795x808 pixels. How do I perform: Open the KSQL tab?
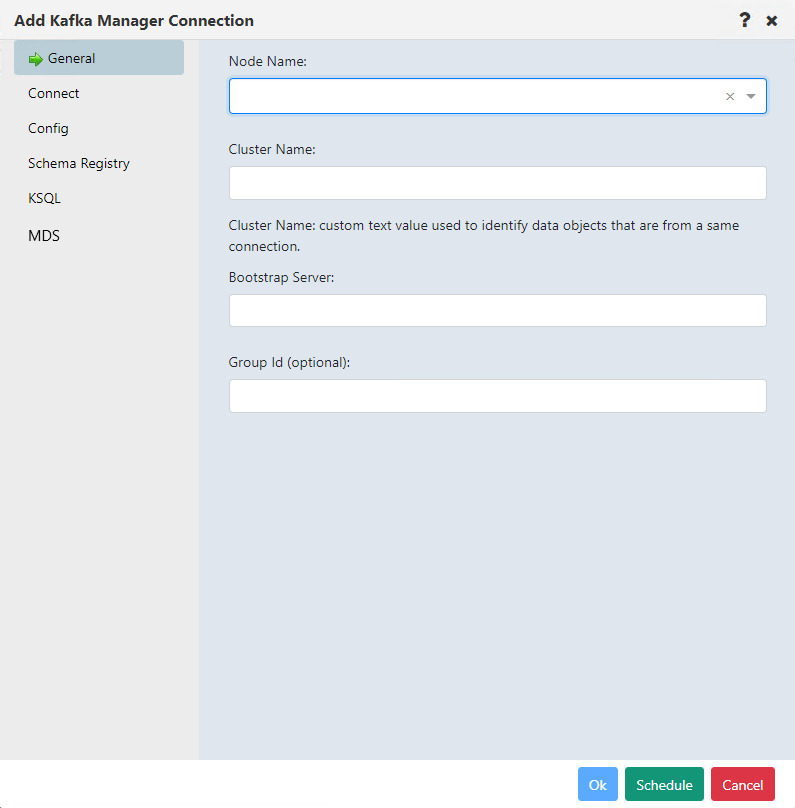44,198
